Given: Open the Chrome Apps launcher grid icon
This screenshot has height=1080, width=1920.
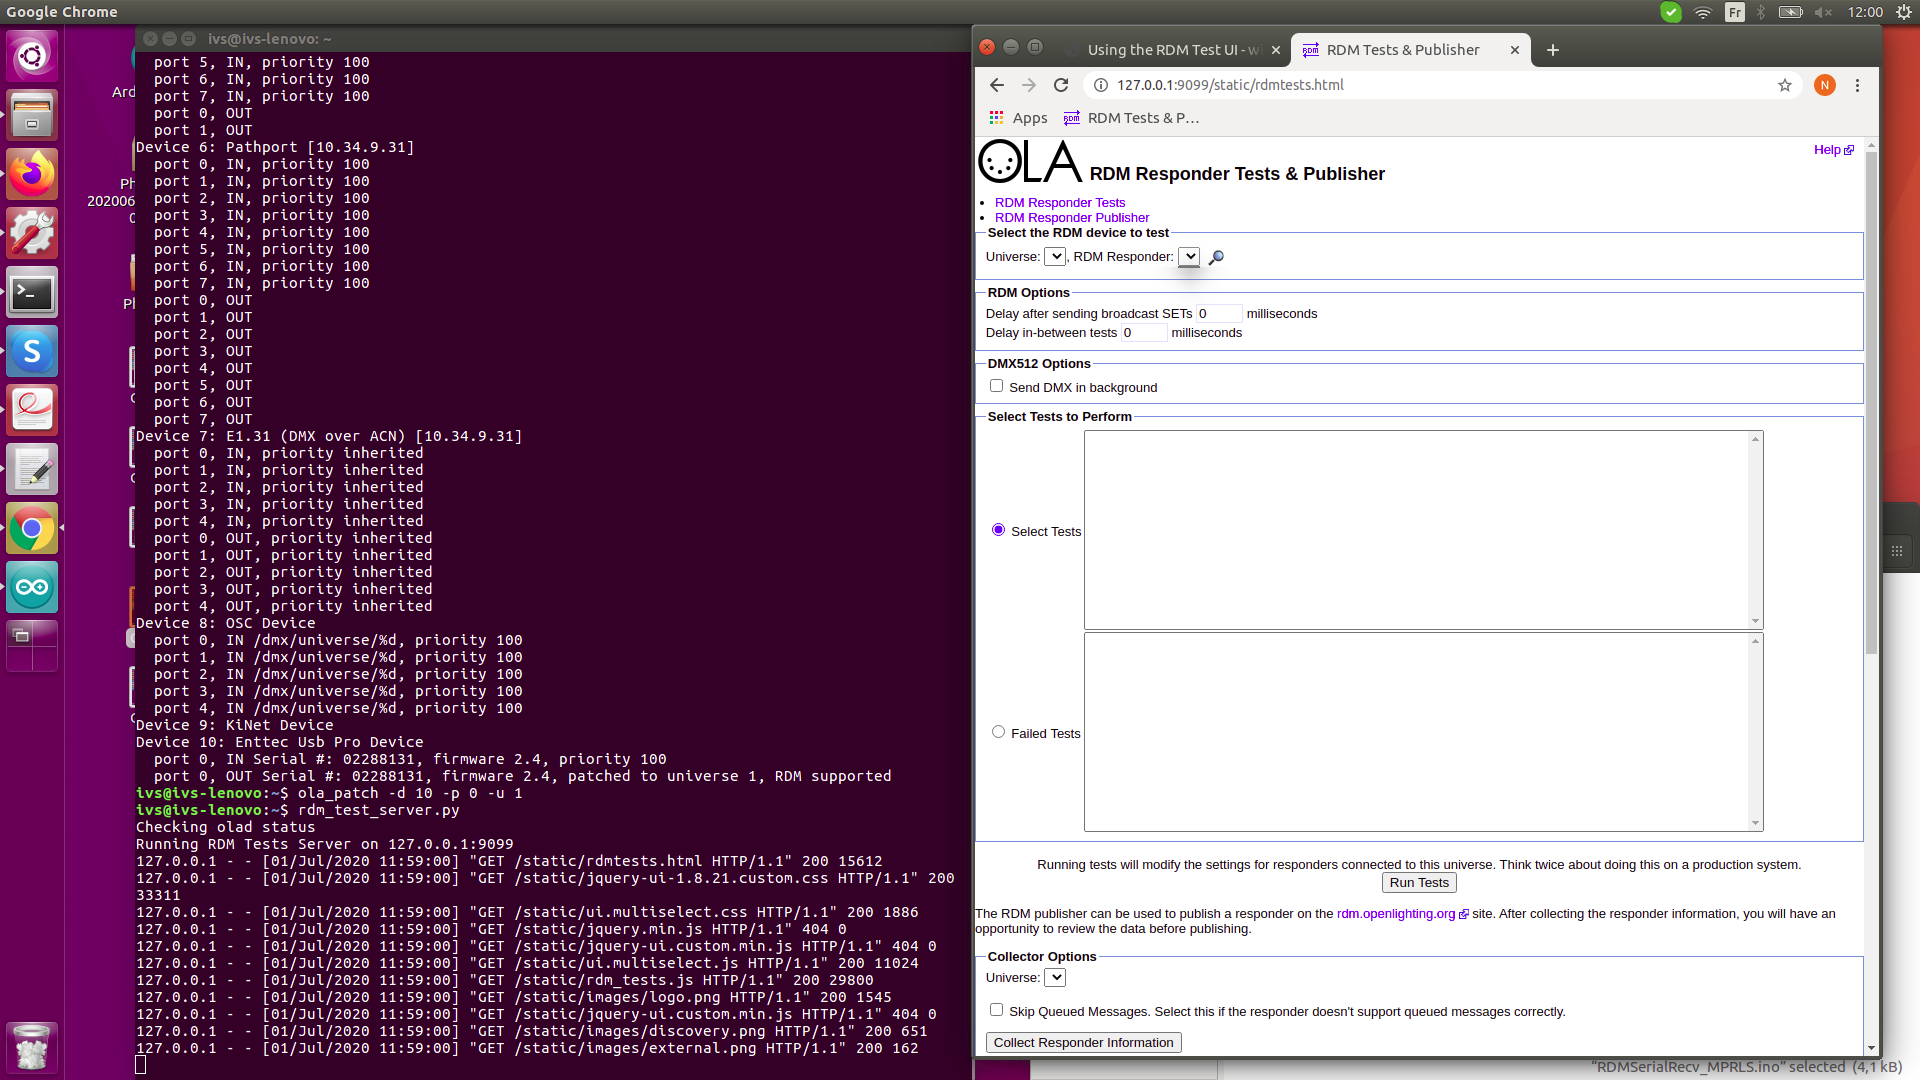Looking at the screenshot, I should click(x=996, y=117).
